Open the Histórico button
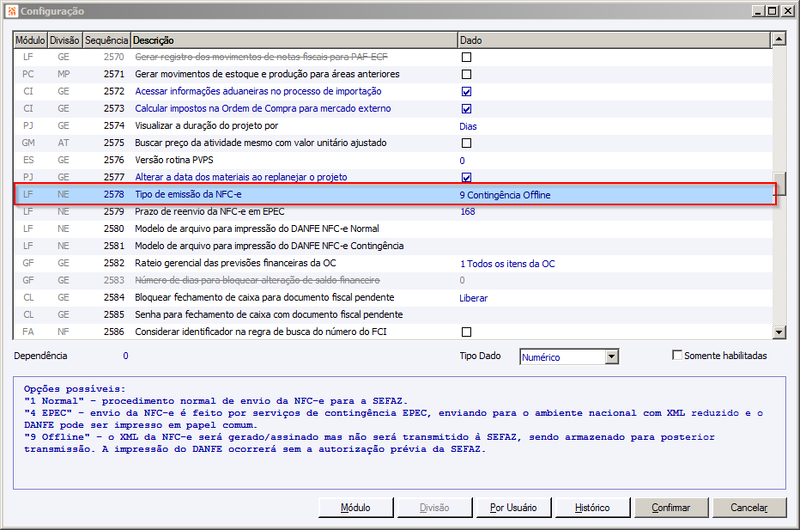 pos(592,508)
